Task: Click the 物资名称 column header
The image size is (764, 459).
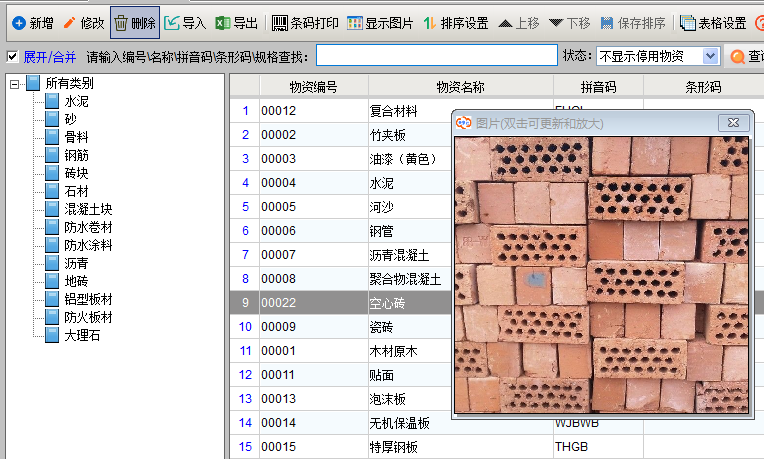Action: click(x=460, y=87)
